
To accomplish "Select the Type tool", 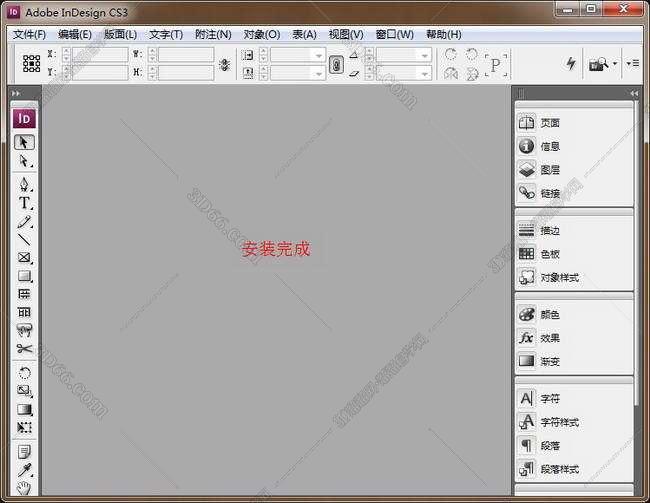I will click(x=25, y=203).
